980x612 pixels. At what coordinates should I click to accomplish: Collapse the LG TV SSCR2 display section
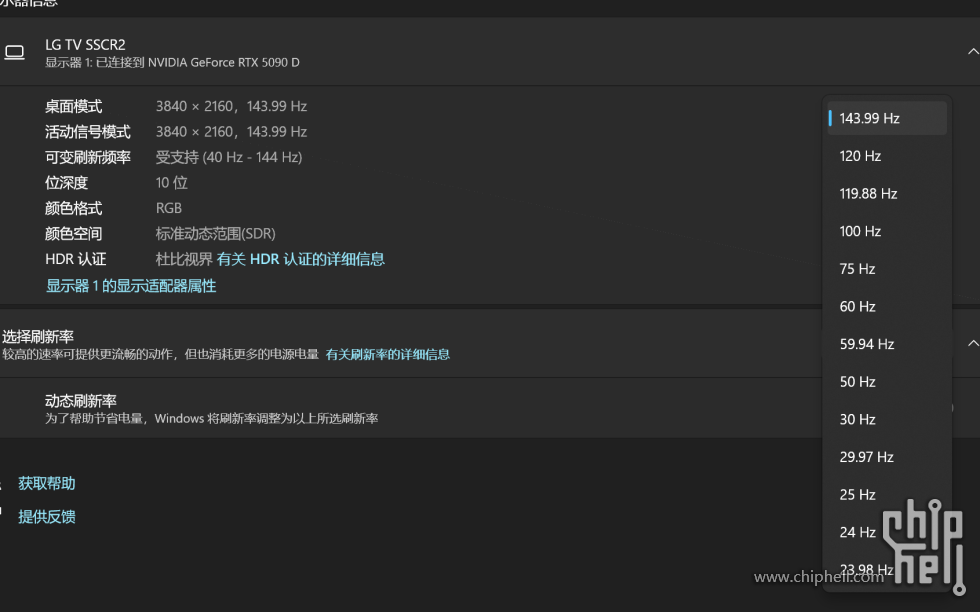972,52
